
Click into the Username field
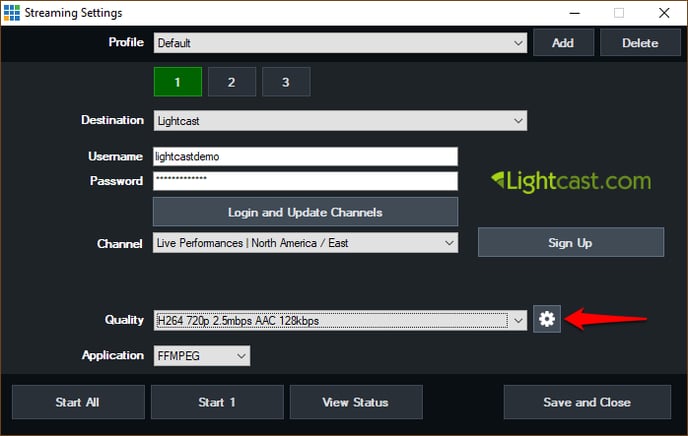(305, 157)
